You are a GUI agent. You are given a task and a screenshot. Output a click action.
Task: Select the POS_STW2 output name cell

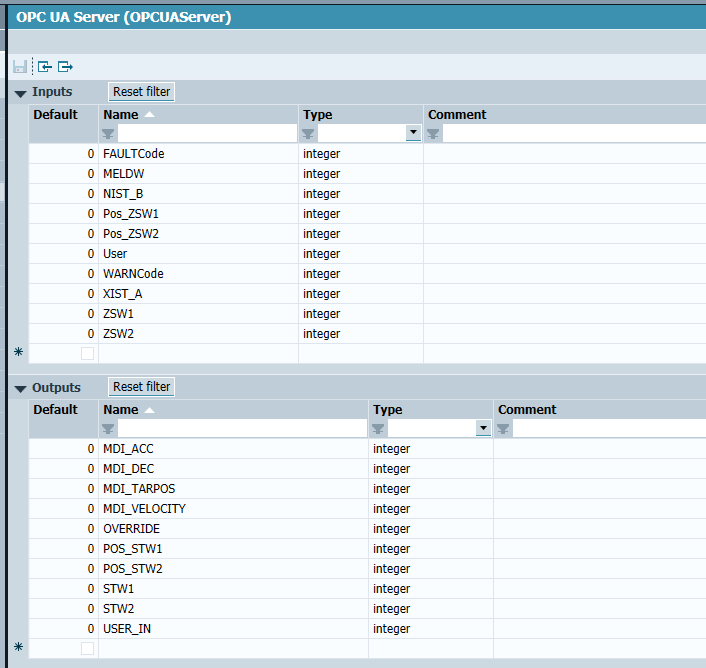[x=233, y=569]
